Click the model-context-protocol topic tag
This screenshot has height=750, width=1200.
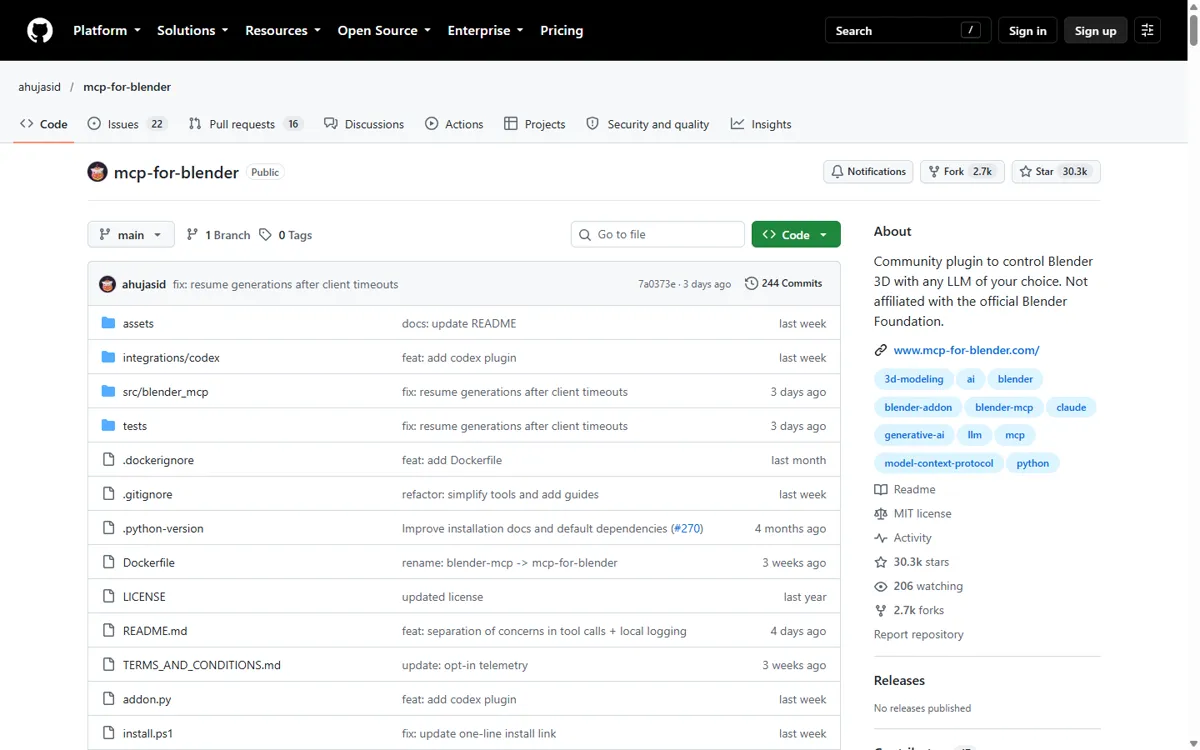[x=939, y=463]
